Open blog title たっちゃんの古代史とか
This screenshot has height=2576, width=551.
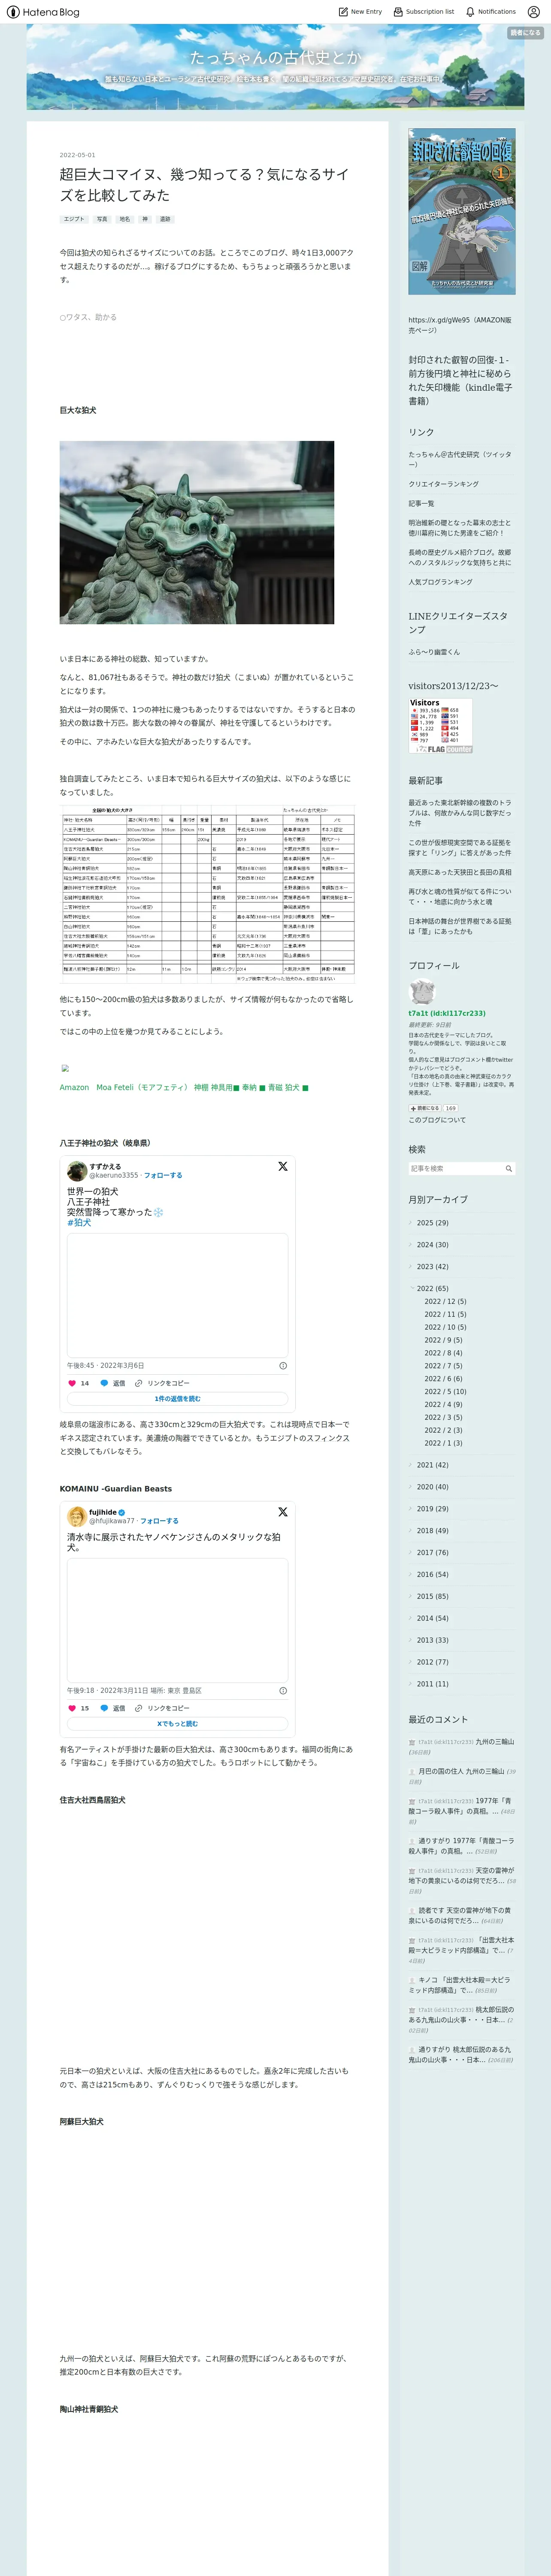click(x=275, y=58)
